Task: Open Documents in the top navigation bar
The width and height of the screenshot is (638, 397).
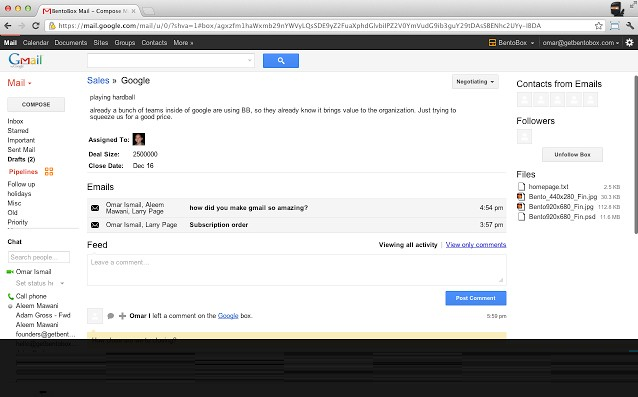Action: point(71,43)
